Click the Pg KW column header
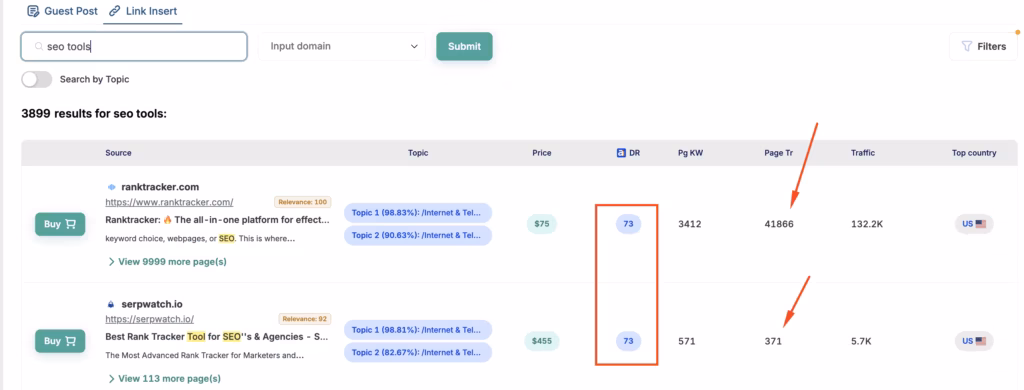Image resolution: width=1024 pixels, height=390 pixels. tap(690, 153)
